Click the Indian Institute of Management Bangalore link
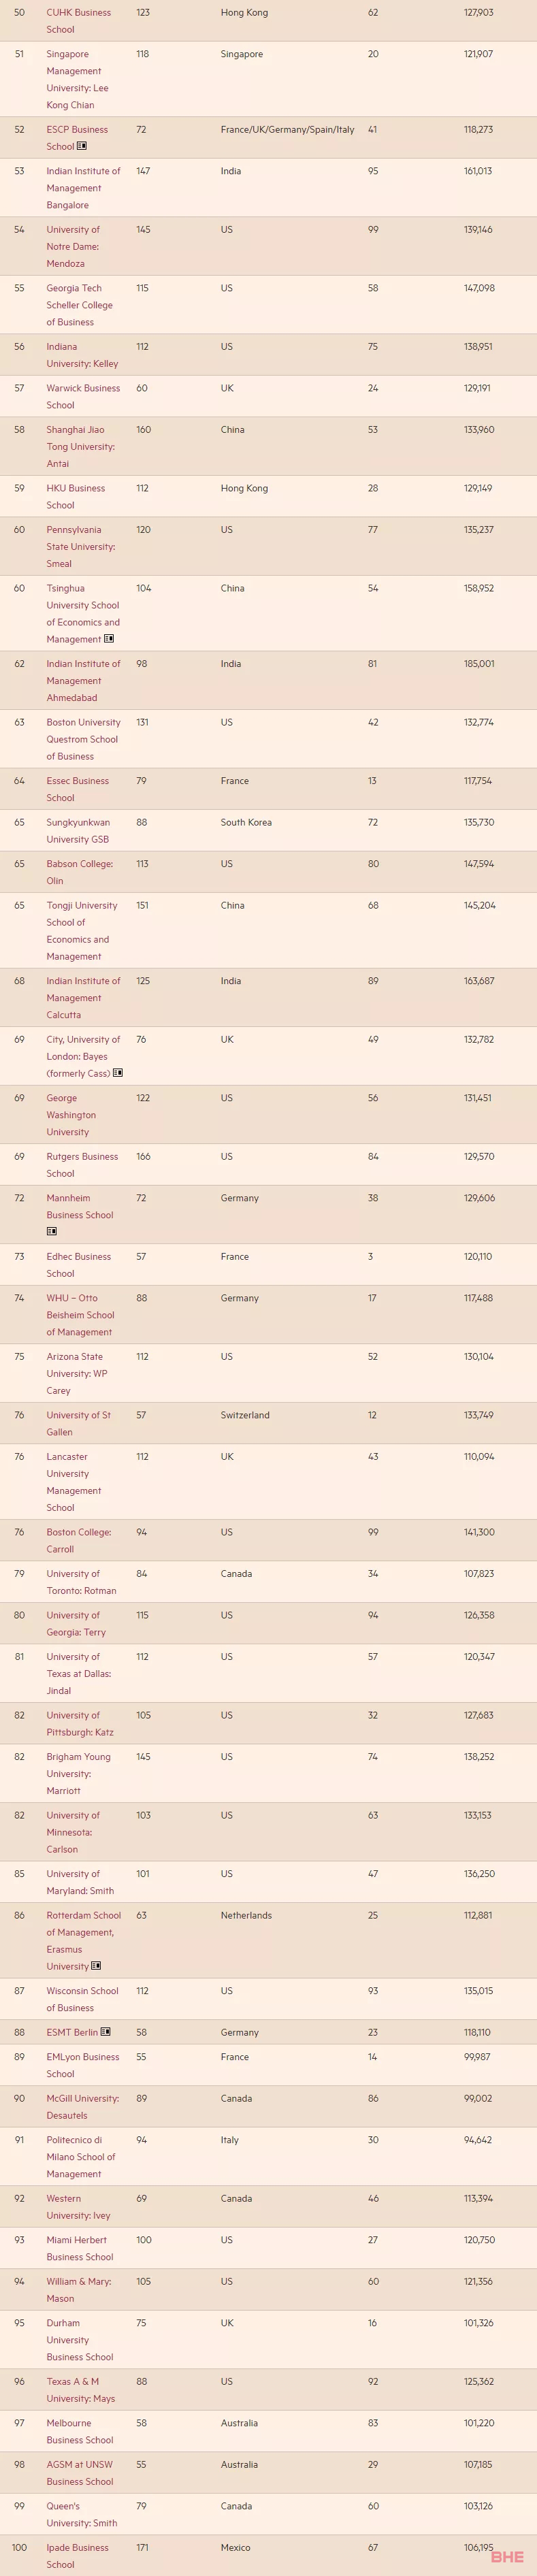537x2576 pixels. [83, 188]
